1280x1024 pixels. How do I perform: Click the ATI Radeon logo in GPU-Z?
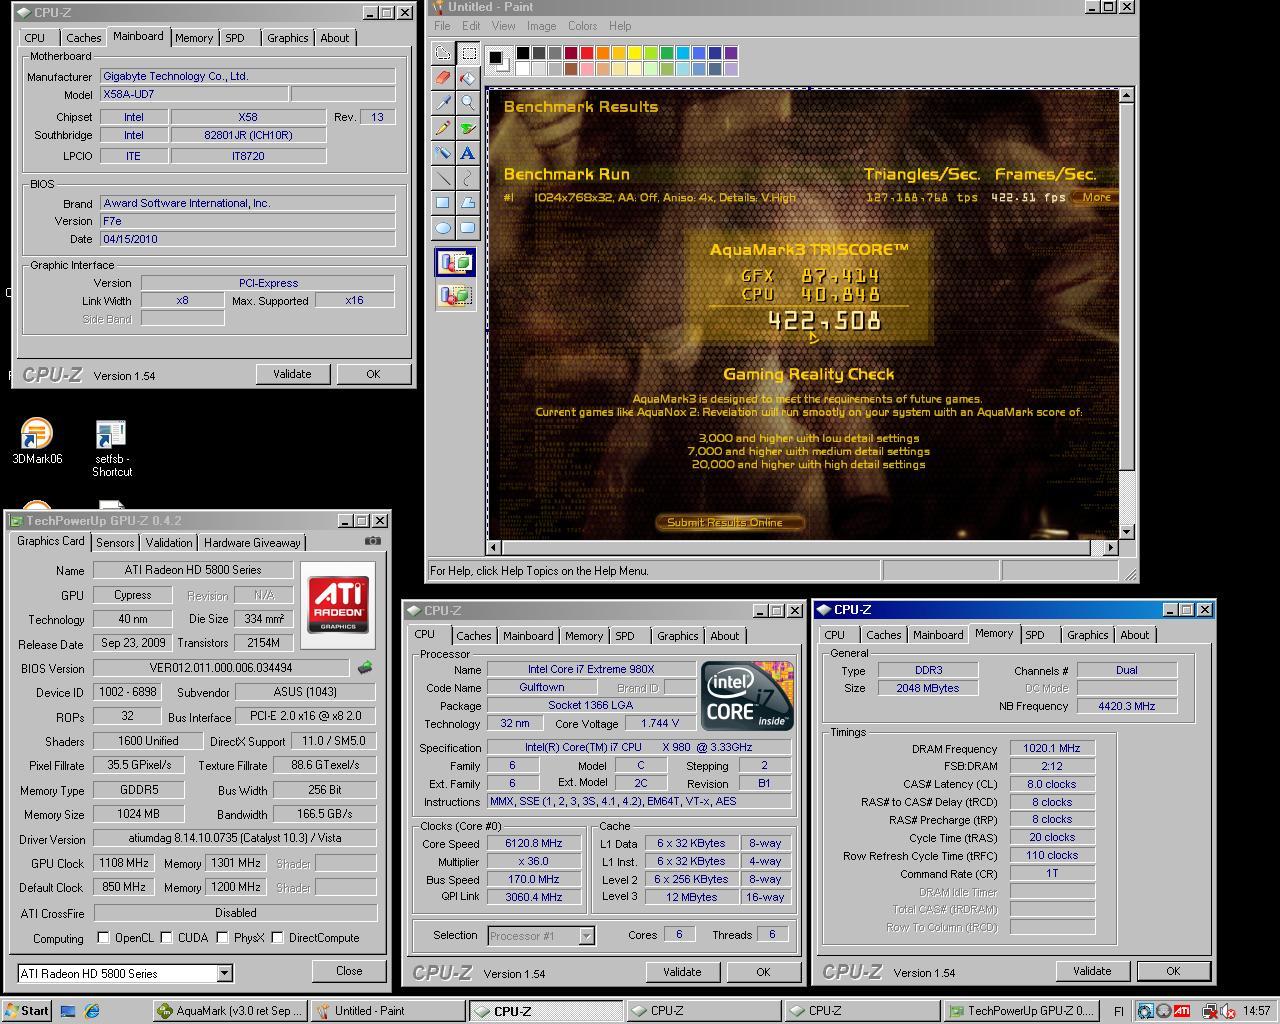(337, 605)
